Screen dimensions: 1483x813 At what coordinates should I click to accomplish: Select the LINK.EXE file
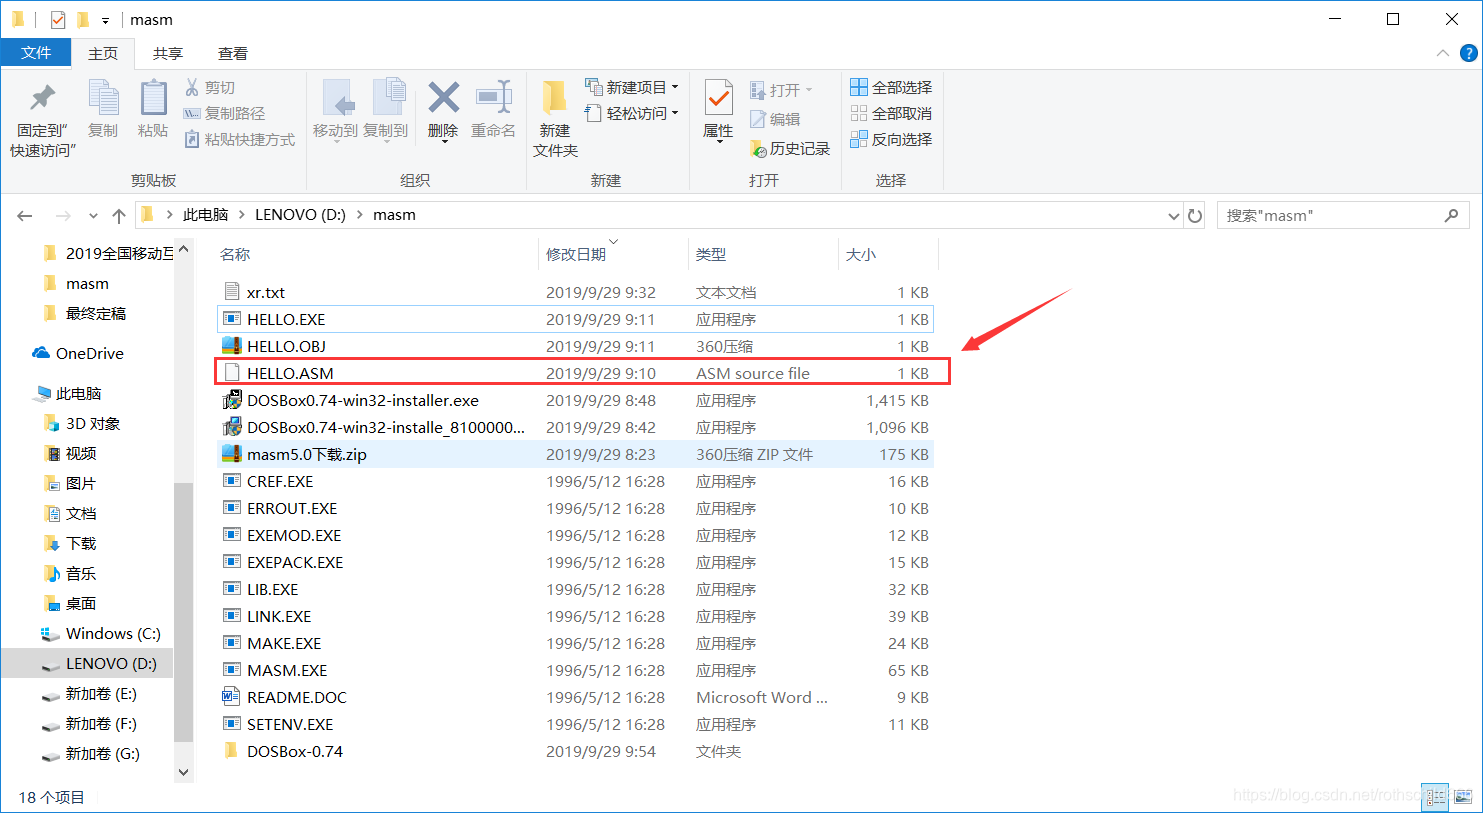coord(575,616)
